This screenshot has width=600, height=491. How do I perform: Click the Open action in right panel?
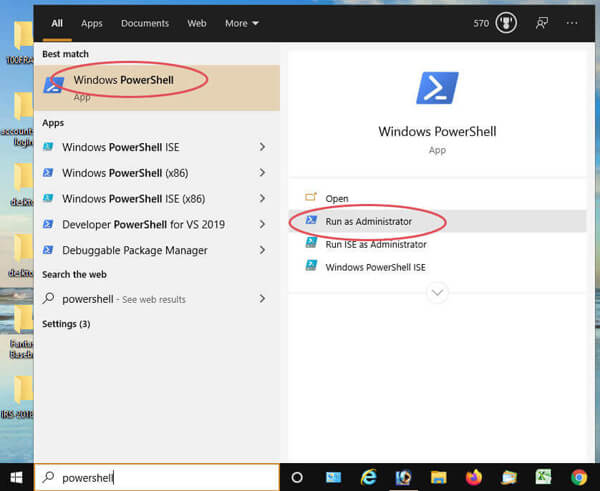coord(337,198)
